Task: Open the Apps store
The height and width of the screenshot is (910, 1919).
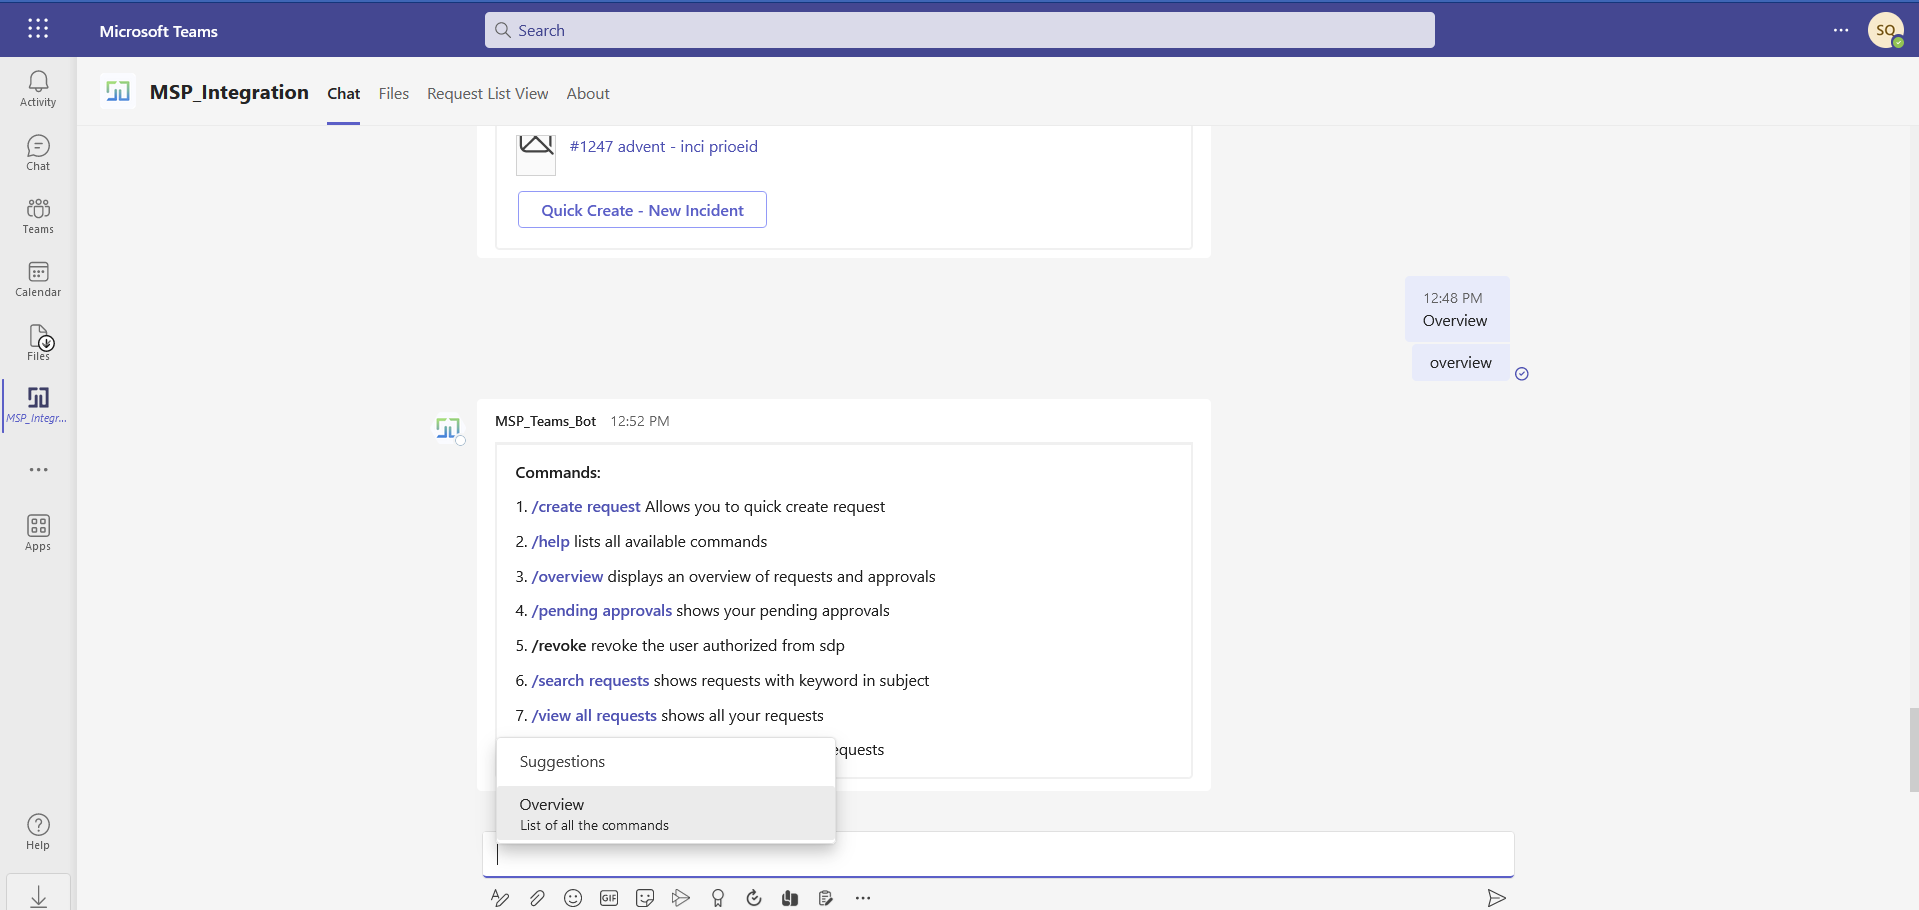Action: coord(38,532)
